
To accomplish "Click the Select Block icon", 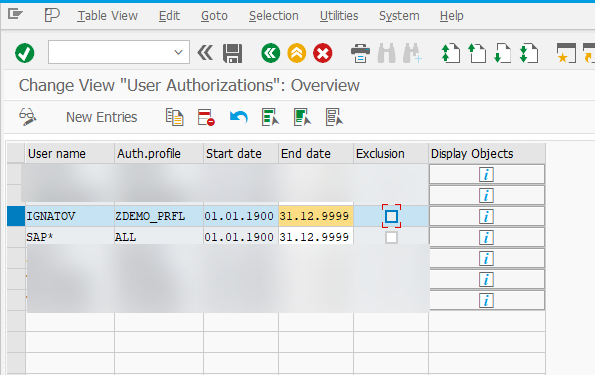I will [x=302, y=117].
